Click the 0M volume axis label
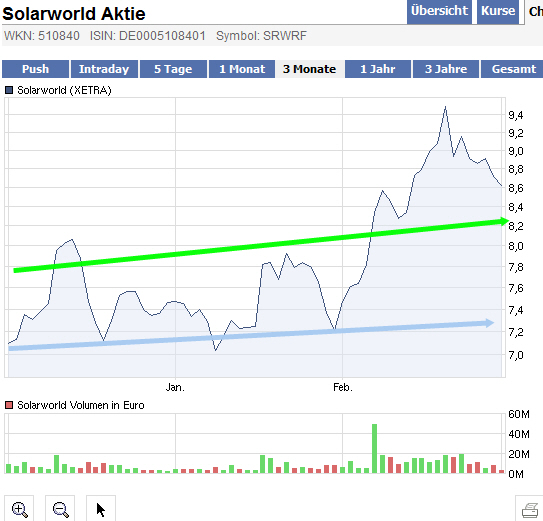 (516, 474)
